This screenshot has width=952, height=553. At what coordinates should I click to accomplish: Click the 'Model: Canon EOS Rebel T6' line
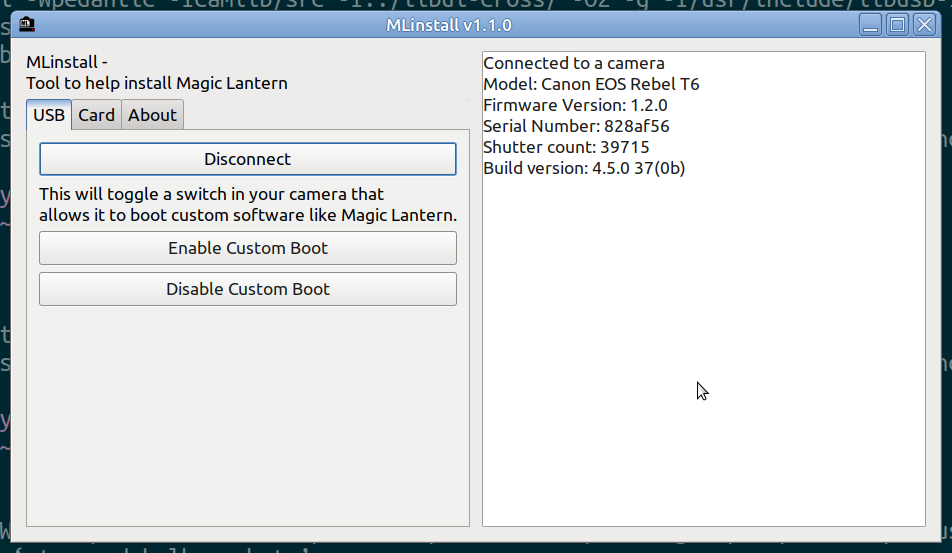(591, 84)
